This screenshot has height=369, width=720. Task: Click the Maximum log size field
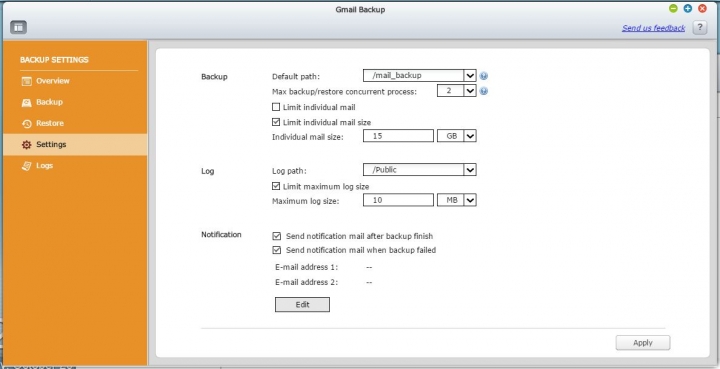click(398, 200)
